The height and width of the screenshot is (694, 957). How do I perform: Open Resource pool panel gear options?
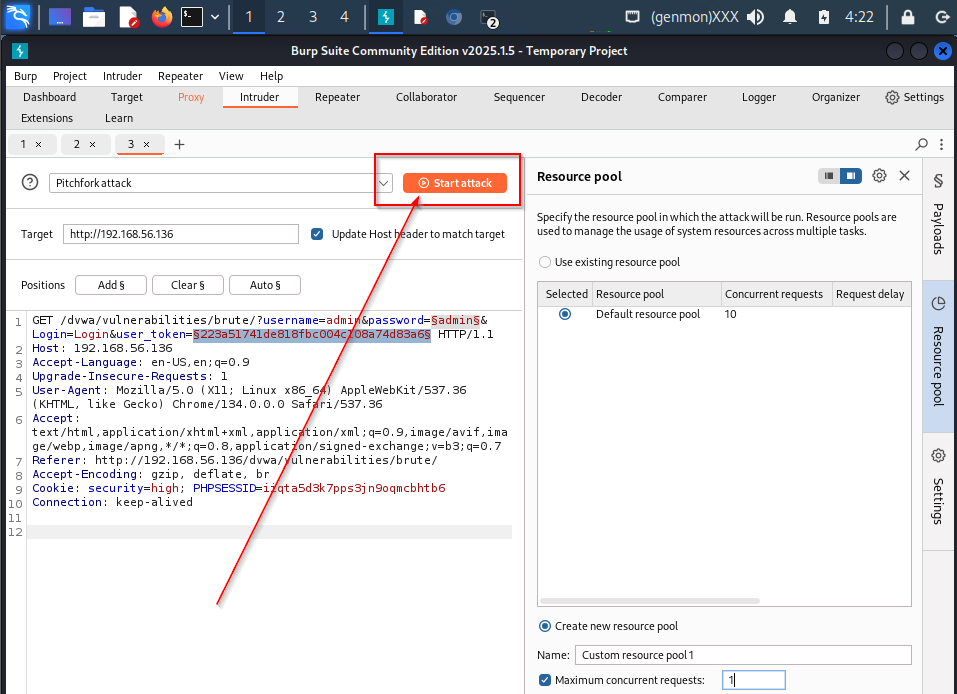click(879, 176)
